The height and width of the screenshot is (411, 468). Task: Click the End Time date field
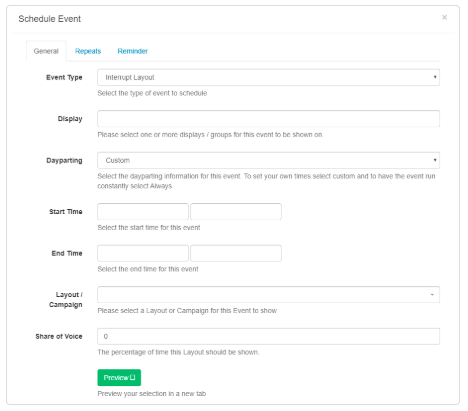[x=143, y=253]
